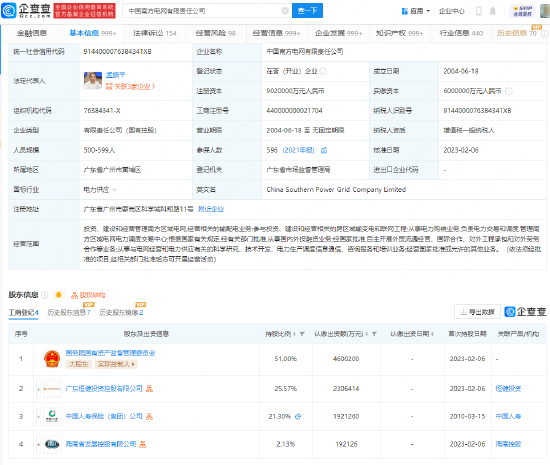Click the 查一下 search button
Image resolution: width=550 pixels, height=465 pixels.
[307, 11]
